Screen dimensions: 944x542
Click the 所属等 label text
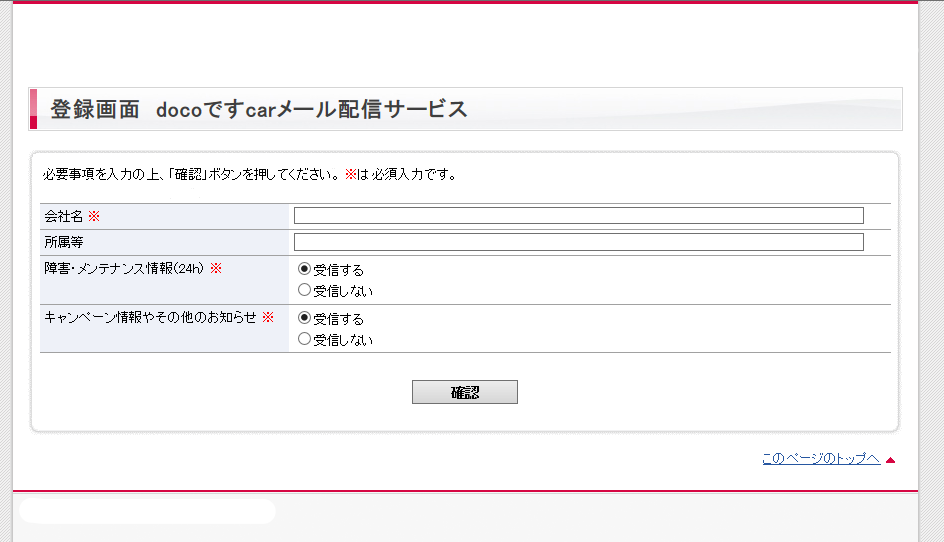pyautogui.click(x=64, y=242)
